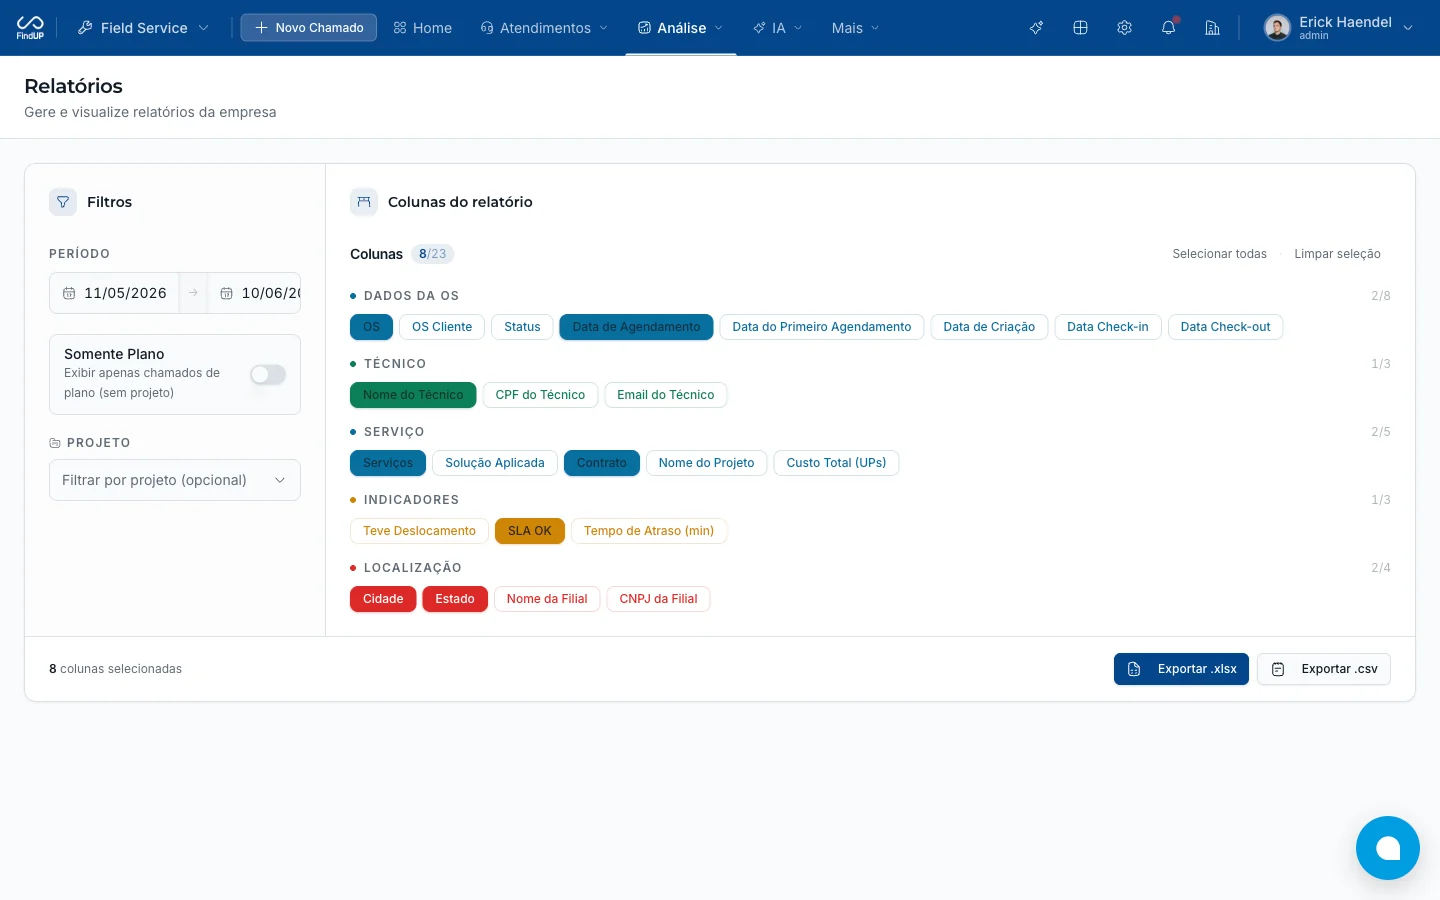Select the Data de Criação chip
1440x900 pixels.
point(989,327)
